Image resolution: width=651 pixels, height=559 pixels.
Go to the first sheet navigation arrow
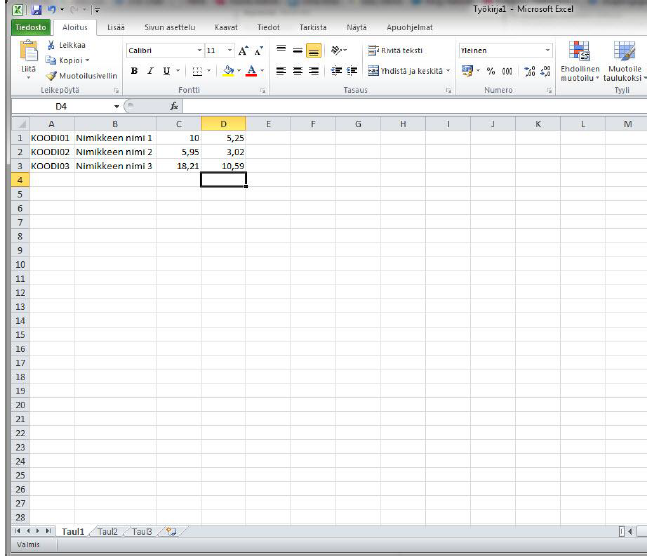coord(17,531)
